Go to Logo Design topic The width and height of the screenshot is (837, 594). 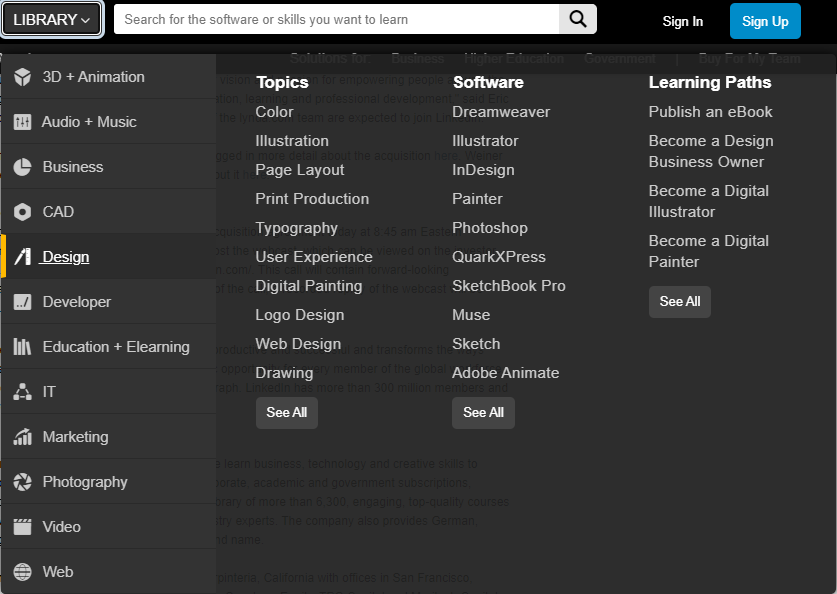click(x=299, y=315)
